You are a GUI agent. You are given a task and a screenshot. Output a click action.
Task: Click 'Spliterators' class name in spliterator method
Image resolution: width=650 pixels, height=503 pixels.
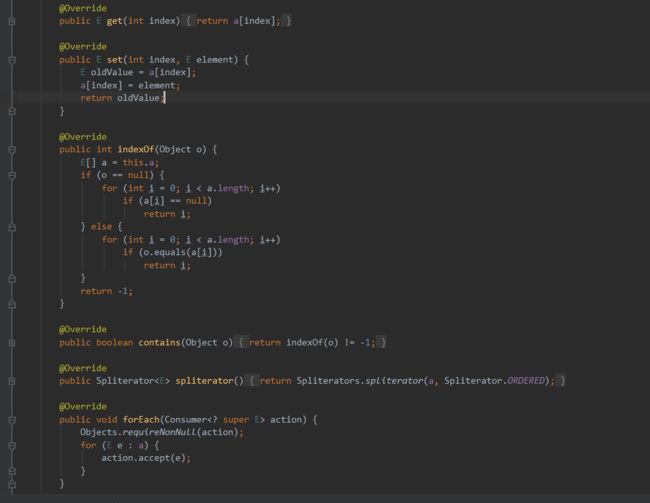(x=328, y=381)
